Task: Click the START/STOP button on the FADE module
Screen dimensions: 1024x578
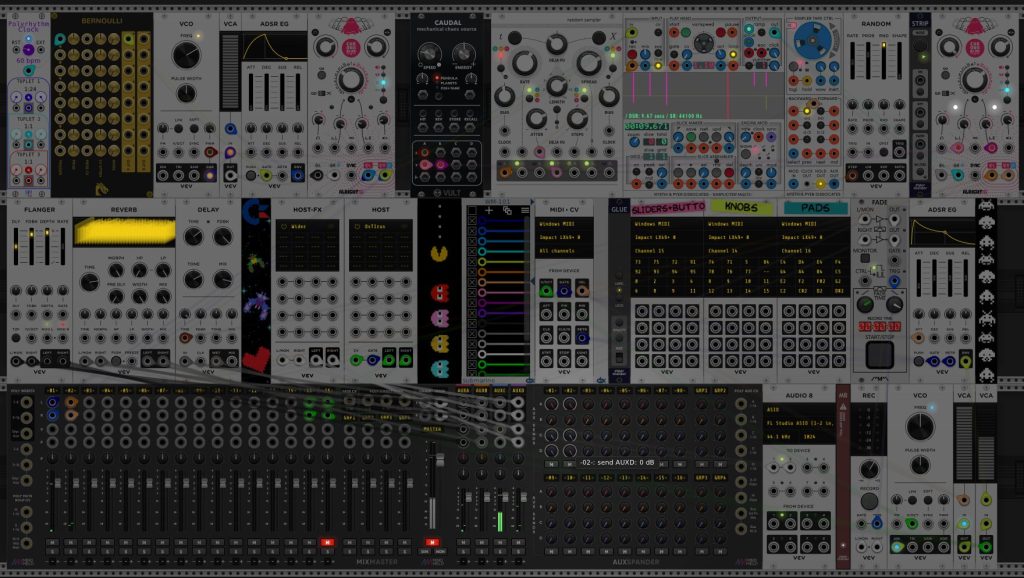Action: click(x=879, y=355)
